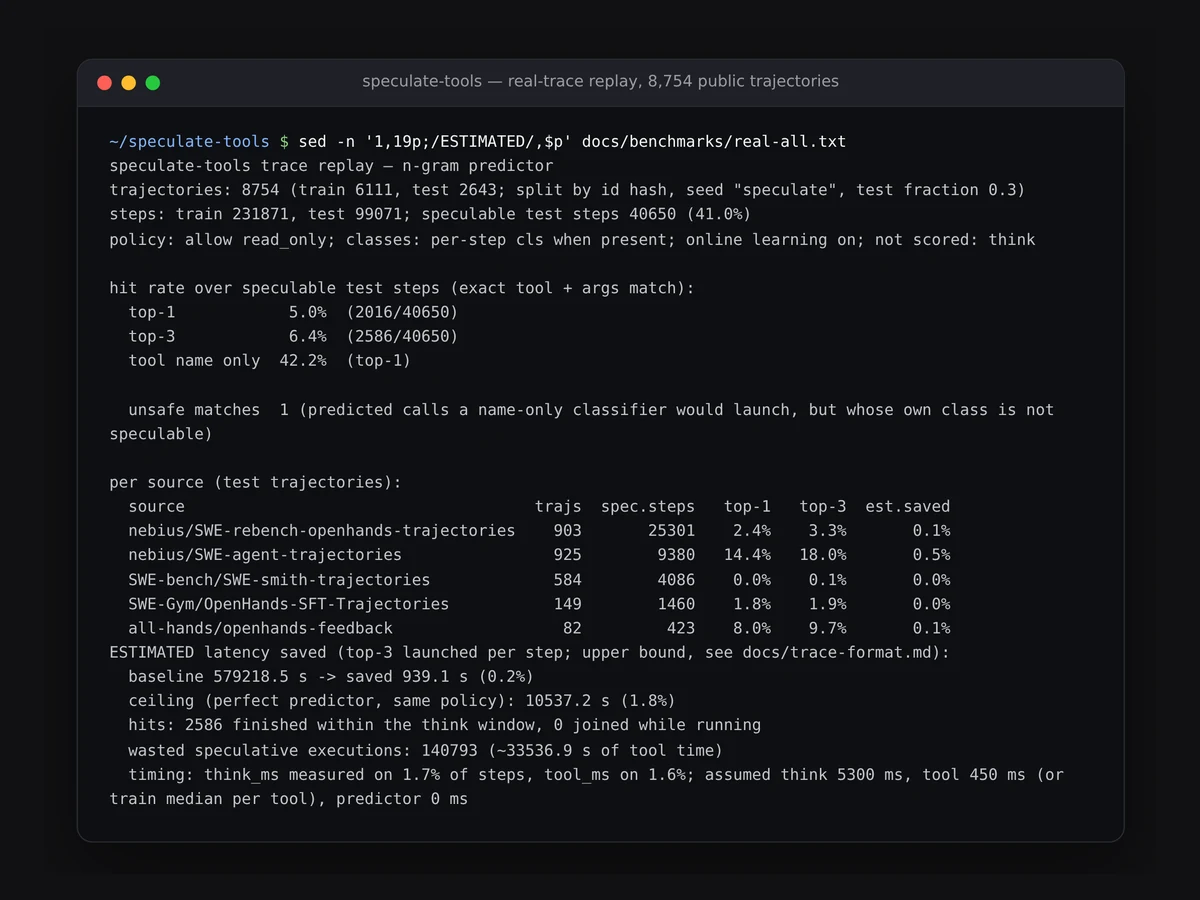Click the '14.4%' top-1 value
The width and height of the screenshot is (1200, 900).
point(746,555)
